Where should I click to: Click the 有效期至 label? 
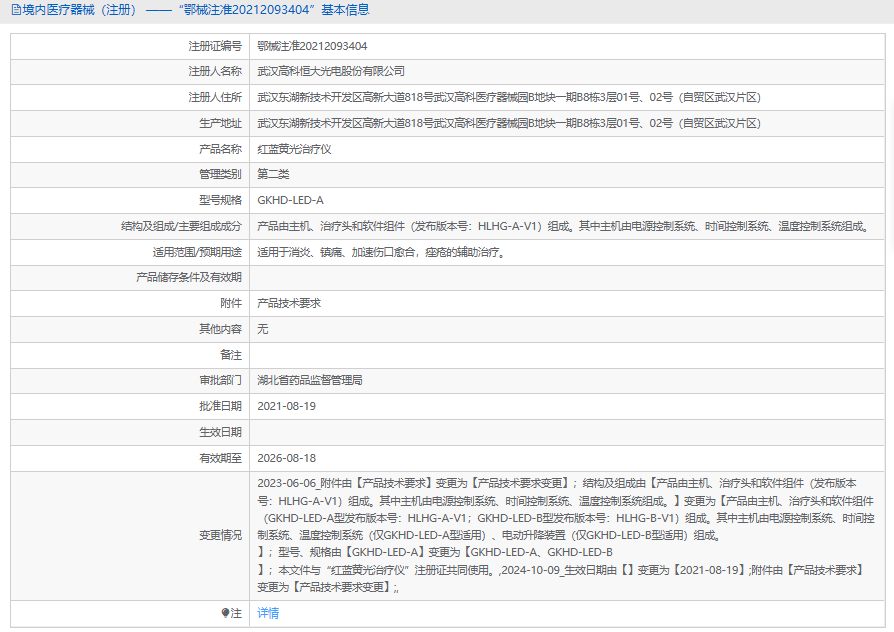[x=220, y=458]
